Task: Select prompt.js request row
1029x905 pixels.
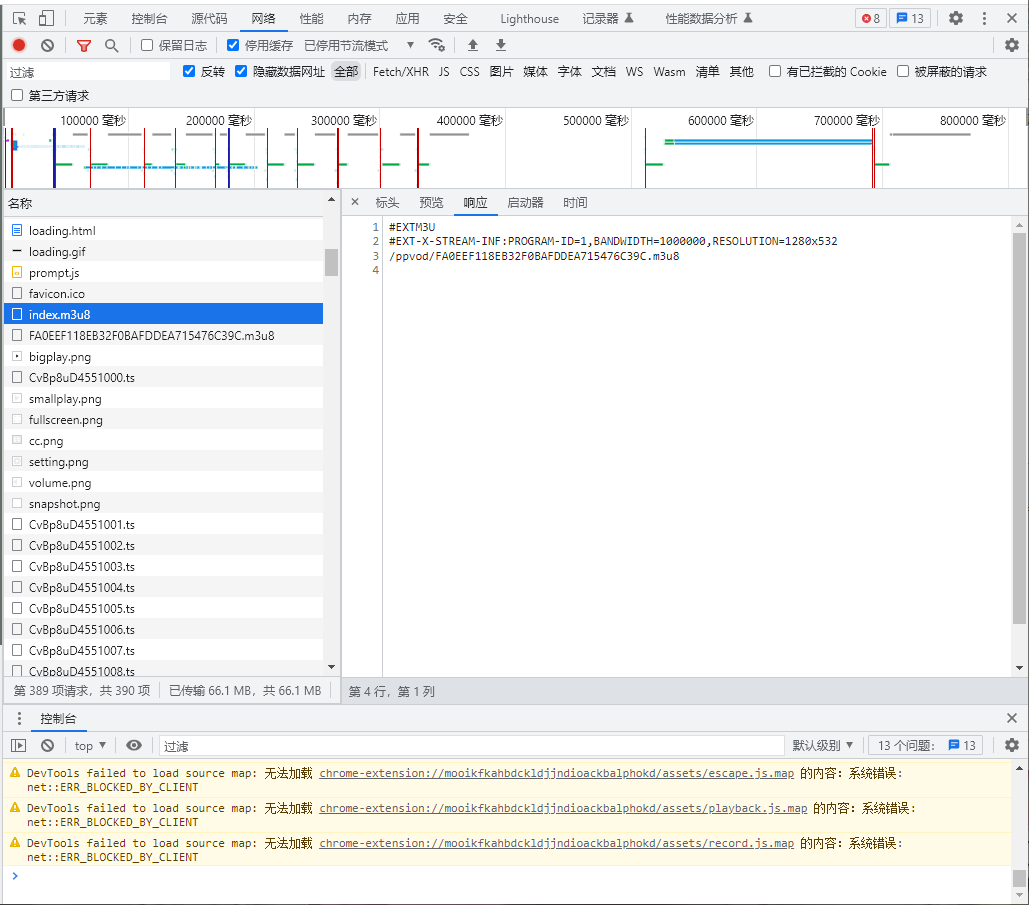Action: [163, 272]
